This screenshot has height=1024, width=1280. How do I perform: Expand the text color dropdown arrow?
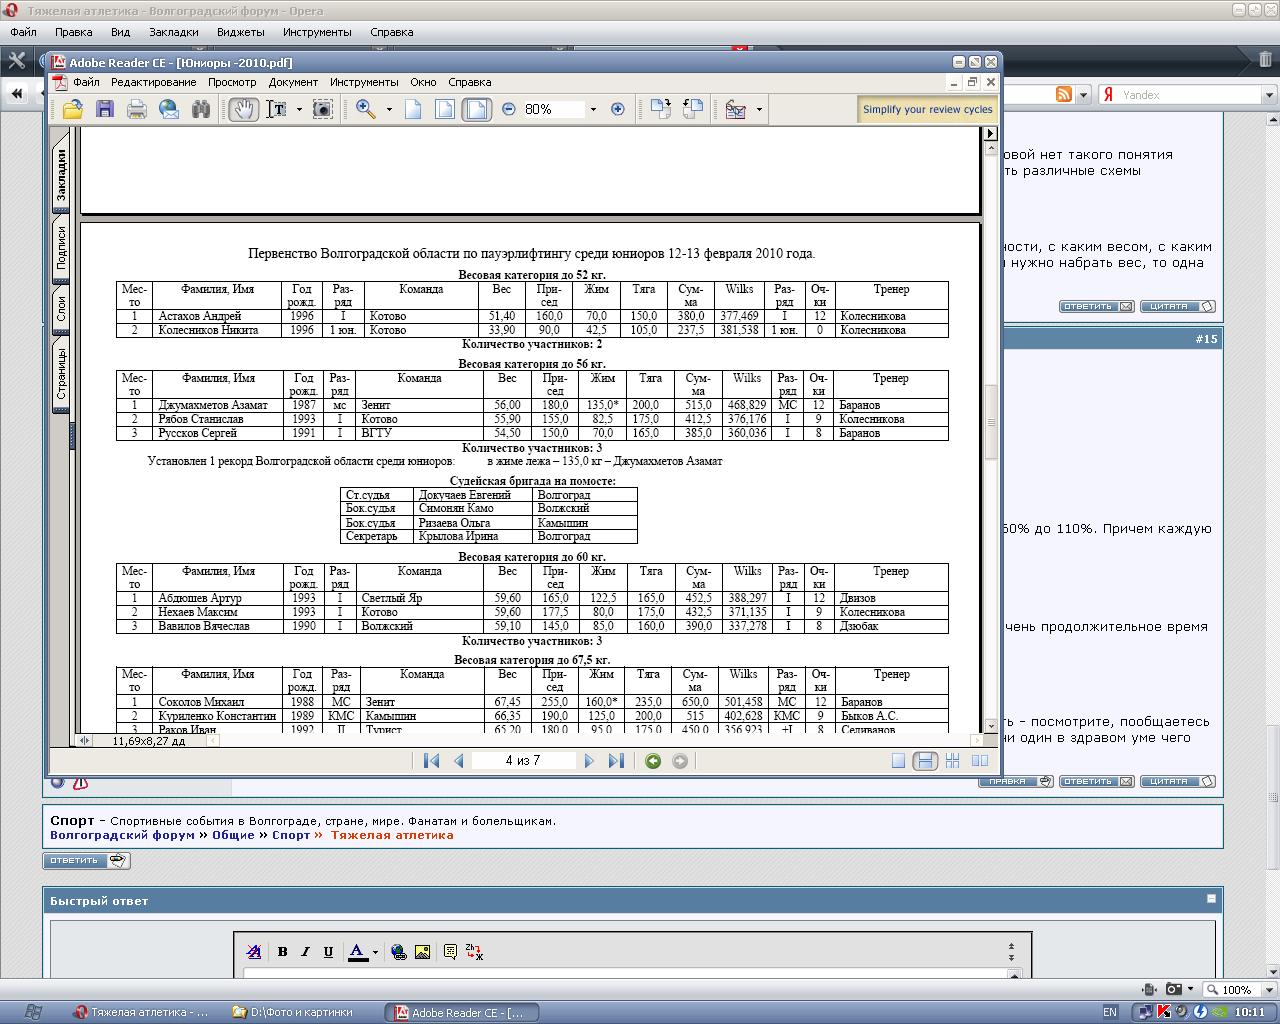[x=375, y=952]
